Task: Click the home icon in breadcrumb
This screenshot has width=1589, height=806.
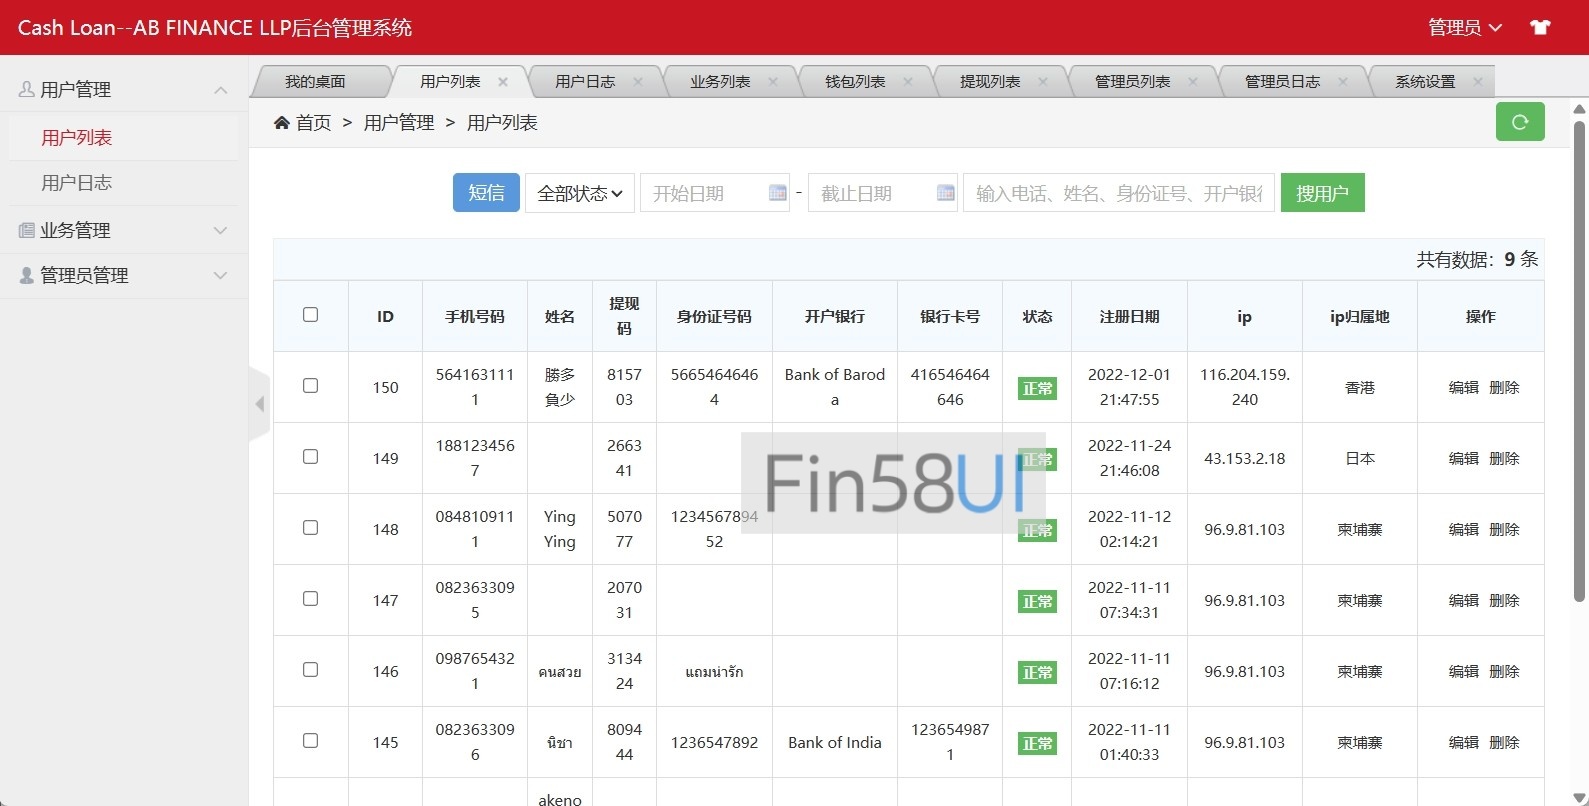Action: coord(282,122)
